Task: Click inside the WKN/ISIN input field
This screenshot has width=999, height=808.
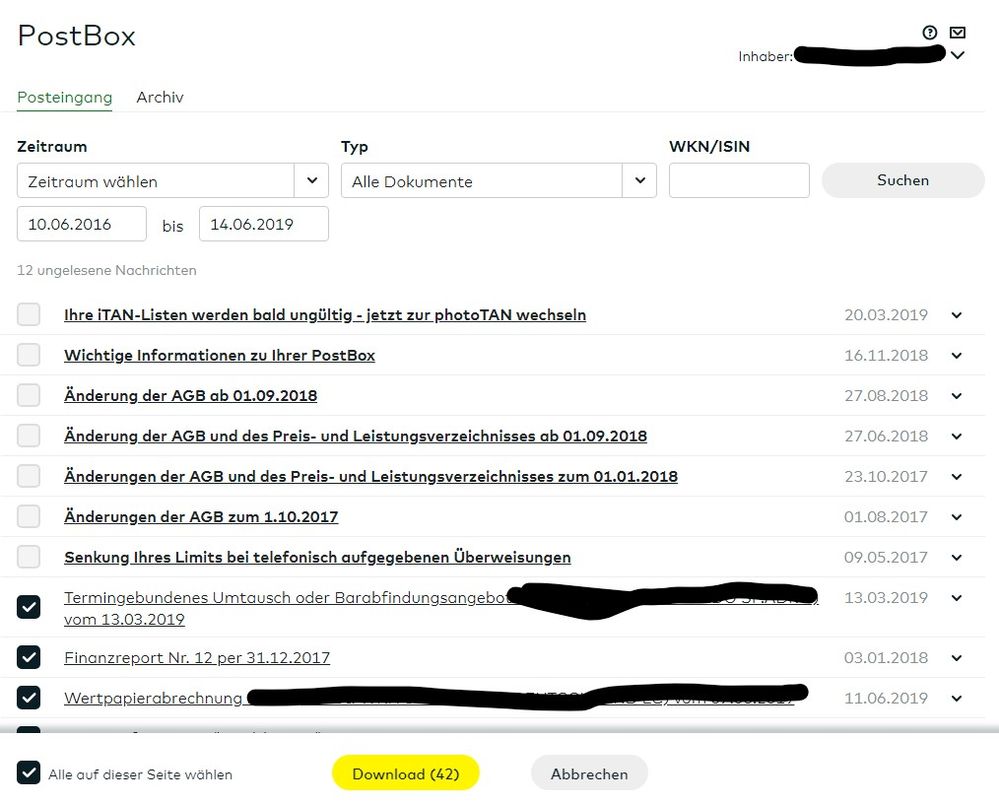Action: coord(739,180)
